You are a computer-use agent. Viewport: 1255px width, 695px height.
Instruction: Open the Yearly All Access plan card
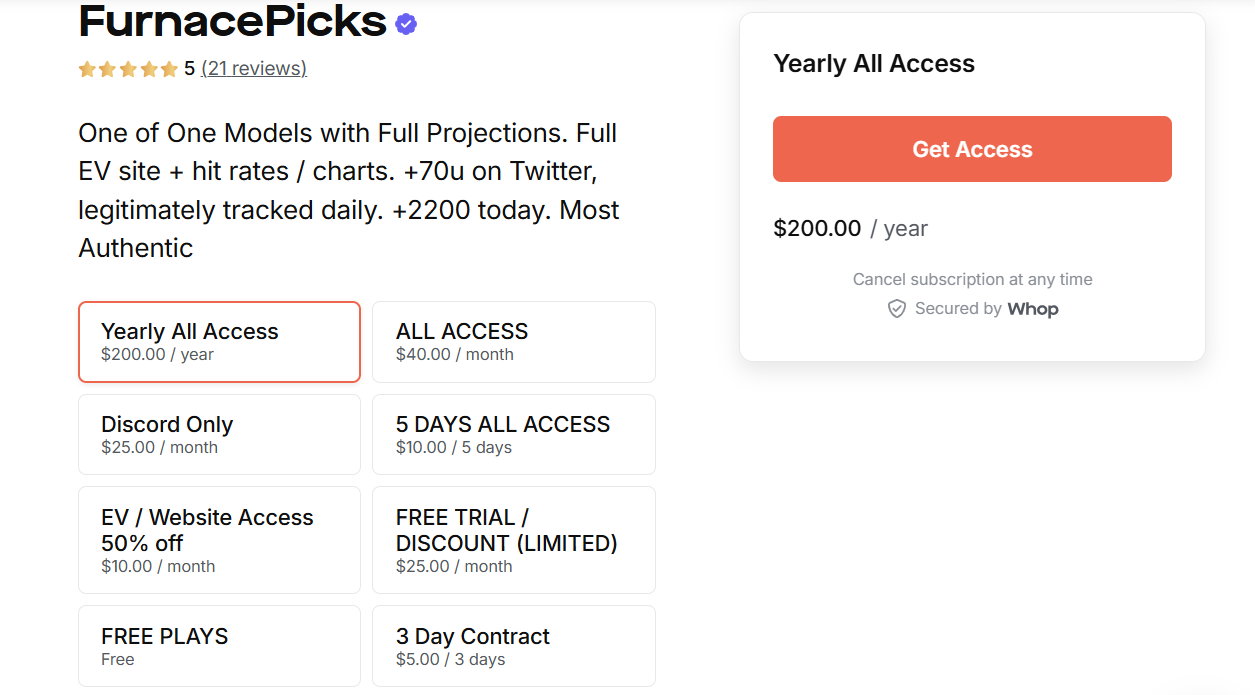click(x=219, y=341)
